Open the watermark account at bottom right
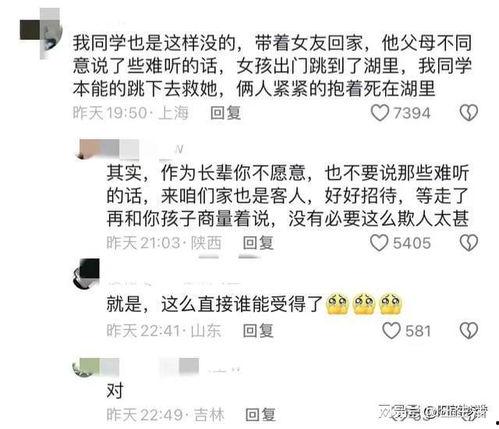Image resolution: width=499 pixels, height=429 pixels. click(x=433, y=411)
